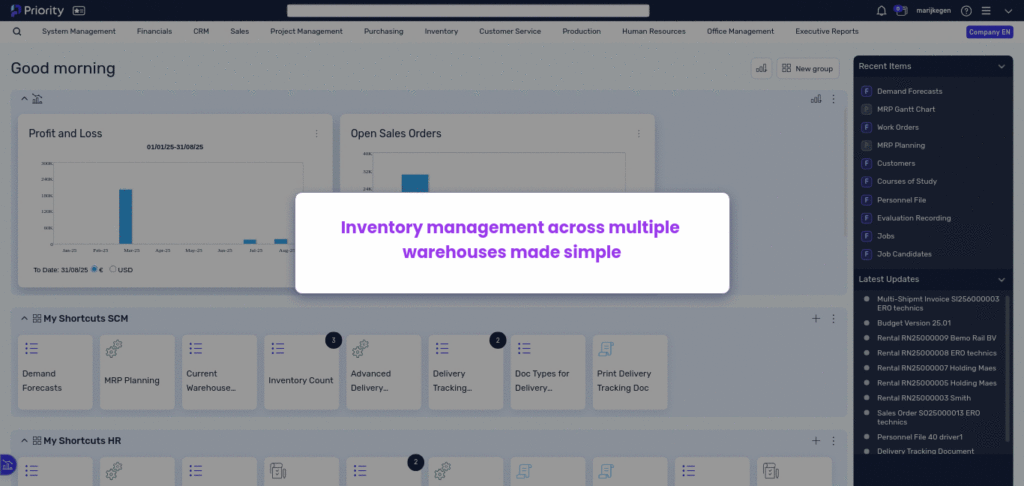Collapse My Shortcuts HR group

point(25,441)
